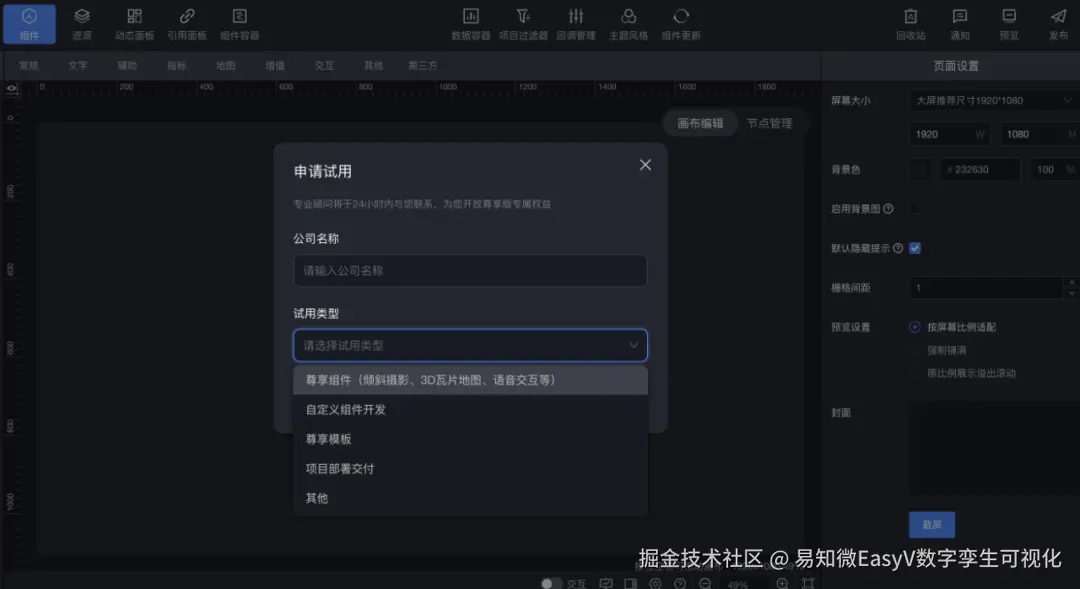The height and width of the screenshot is (589, 1080).
Task: Open the 数据容器 data container
Action: (x=470, y=24)
